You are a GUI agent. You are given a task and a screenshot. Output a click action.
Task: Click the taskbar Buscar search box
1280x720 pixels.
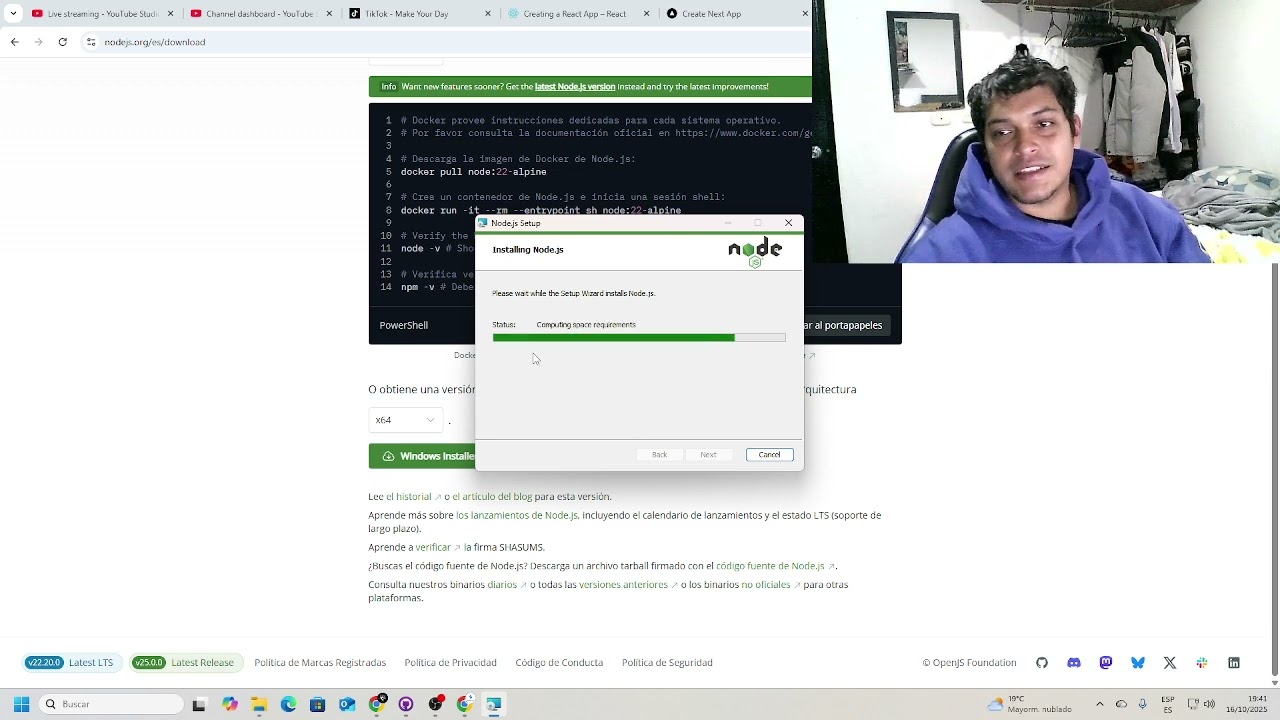click(x=112, y=704)
